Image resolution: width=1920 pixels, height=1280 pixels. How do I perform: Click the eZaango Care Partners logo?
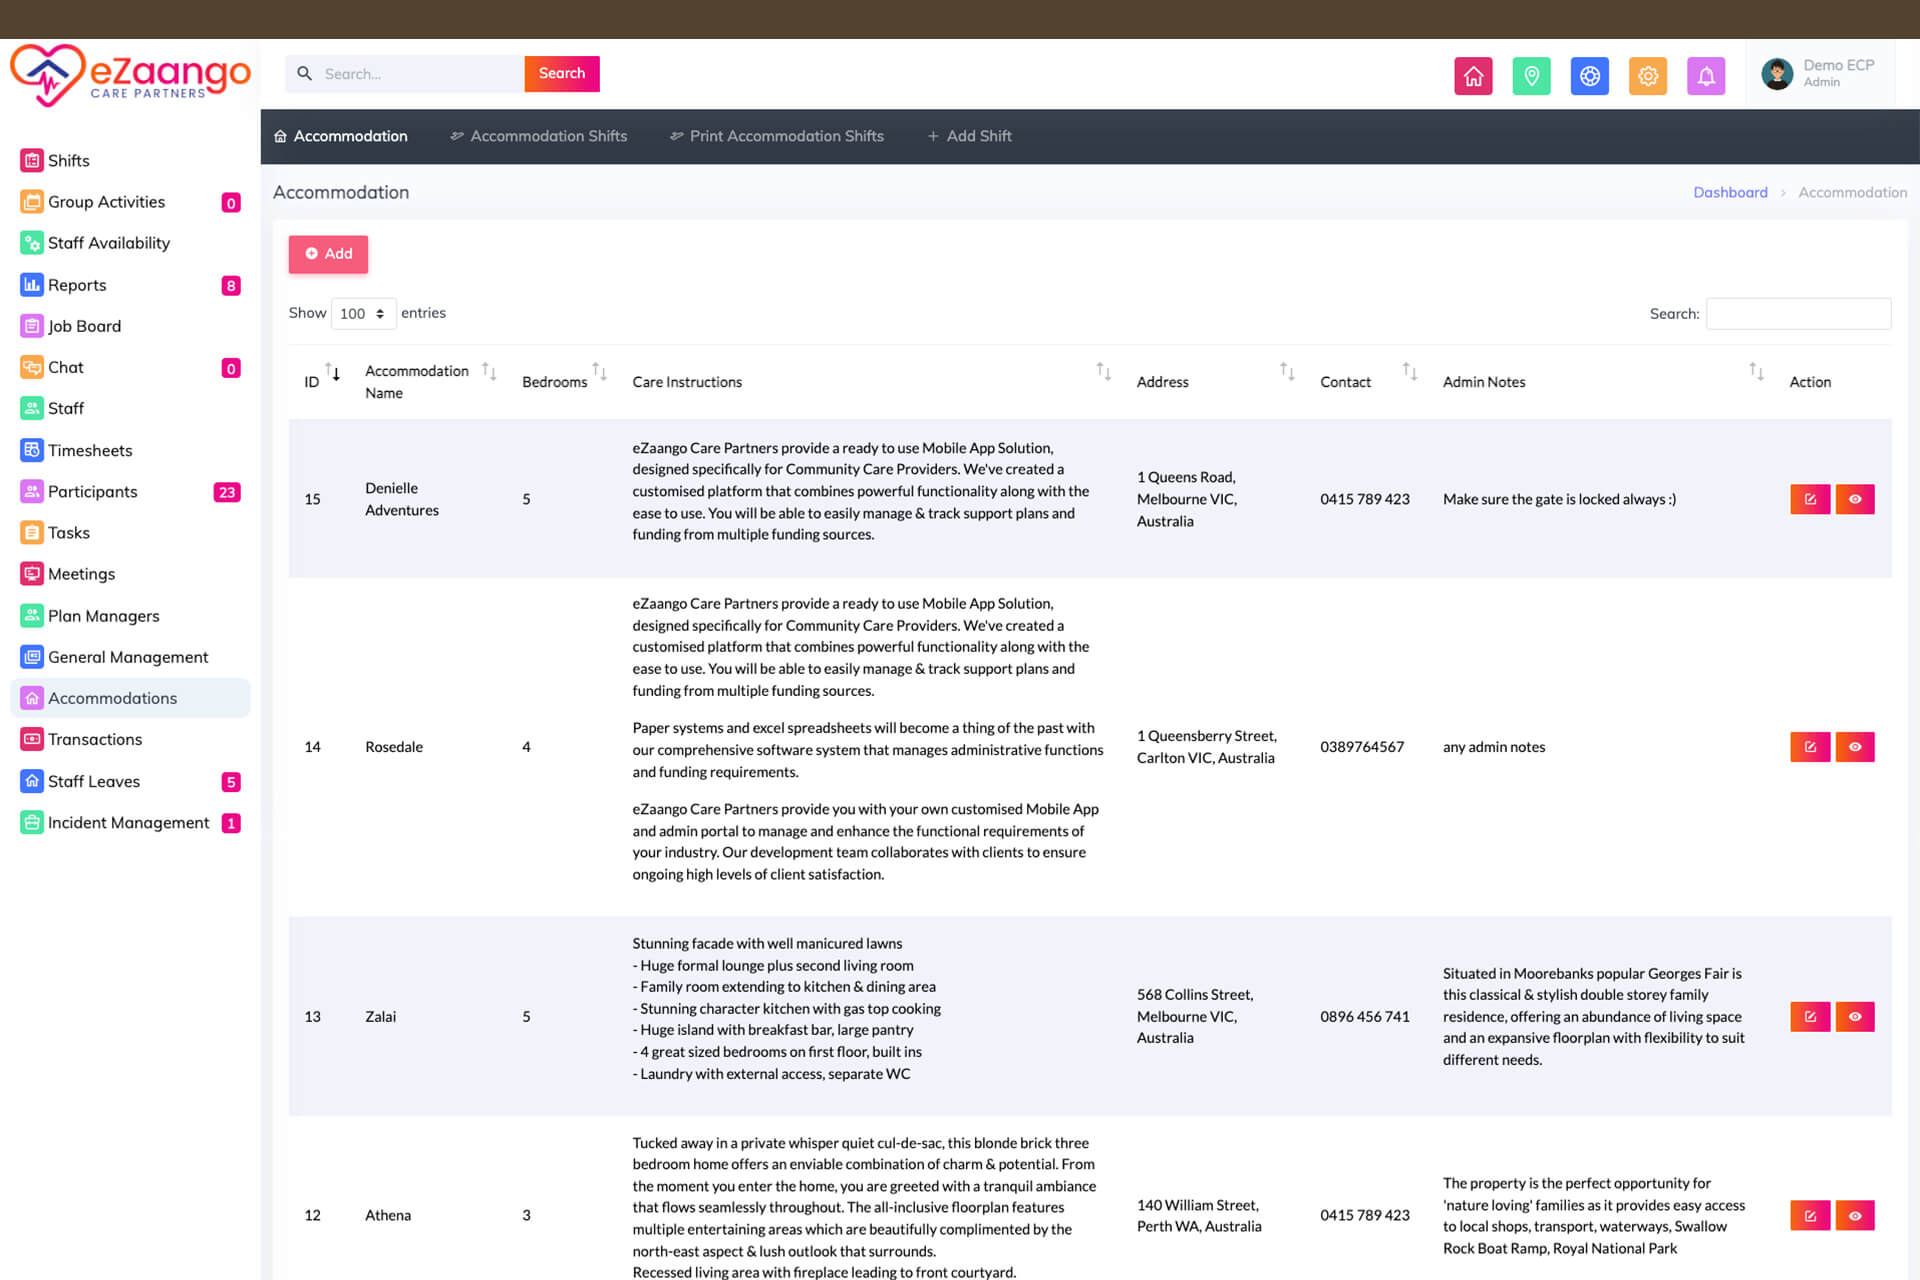pos(130,74)
